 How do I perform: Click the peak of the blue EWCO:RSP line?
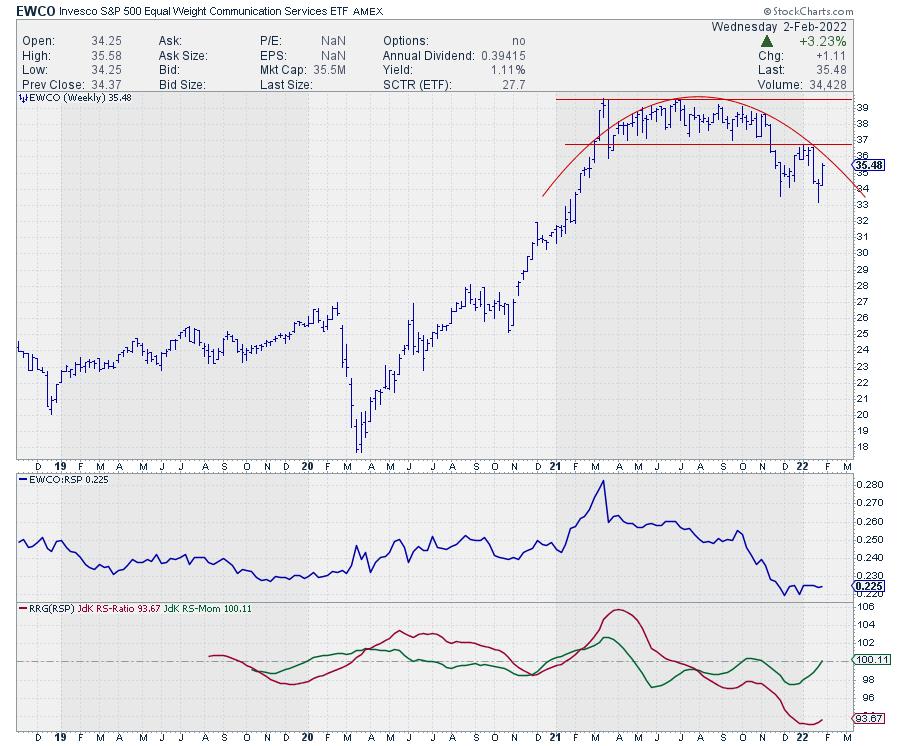click(603, 482)
